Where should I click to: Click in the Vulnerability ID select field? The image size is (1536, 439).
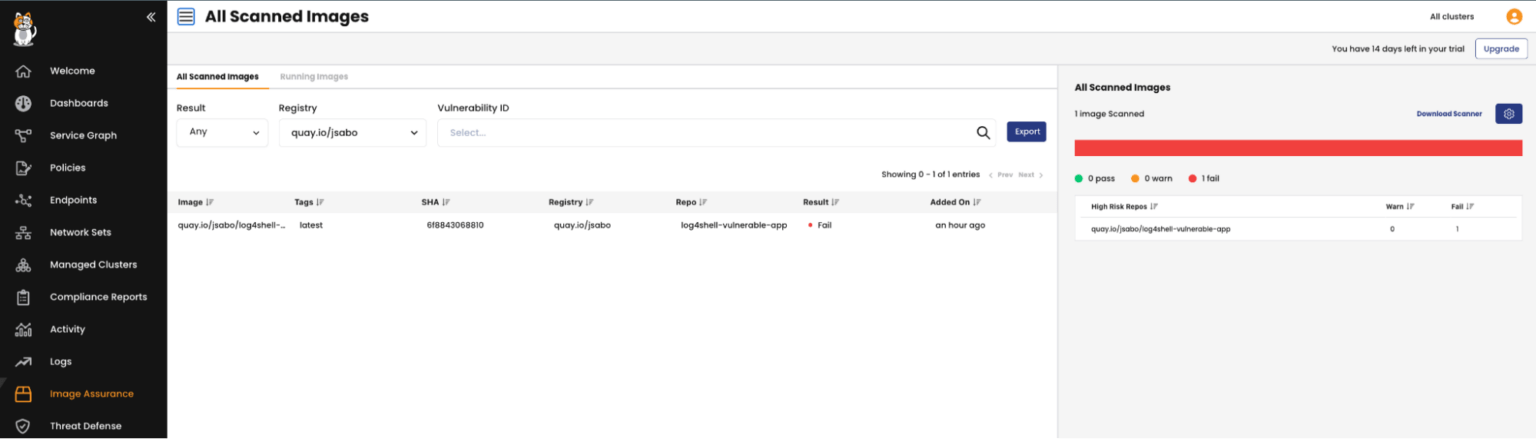click(x=716, y=132)
